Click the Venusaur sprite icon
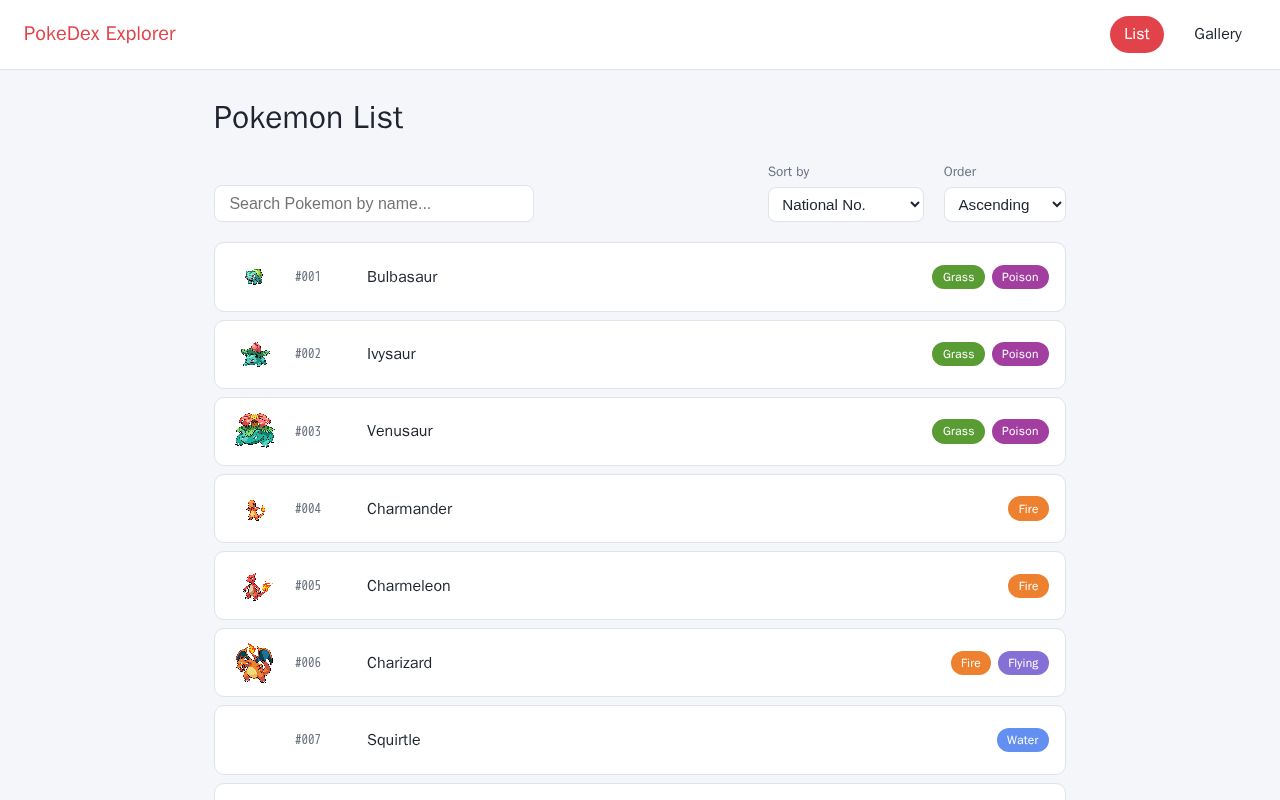 254,431
